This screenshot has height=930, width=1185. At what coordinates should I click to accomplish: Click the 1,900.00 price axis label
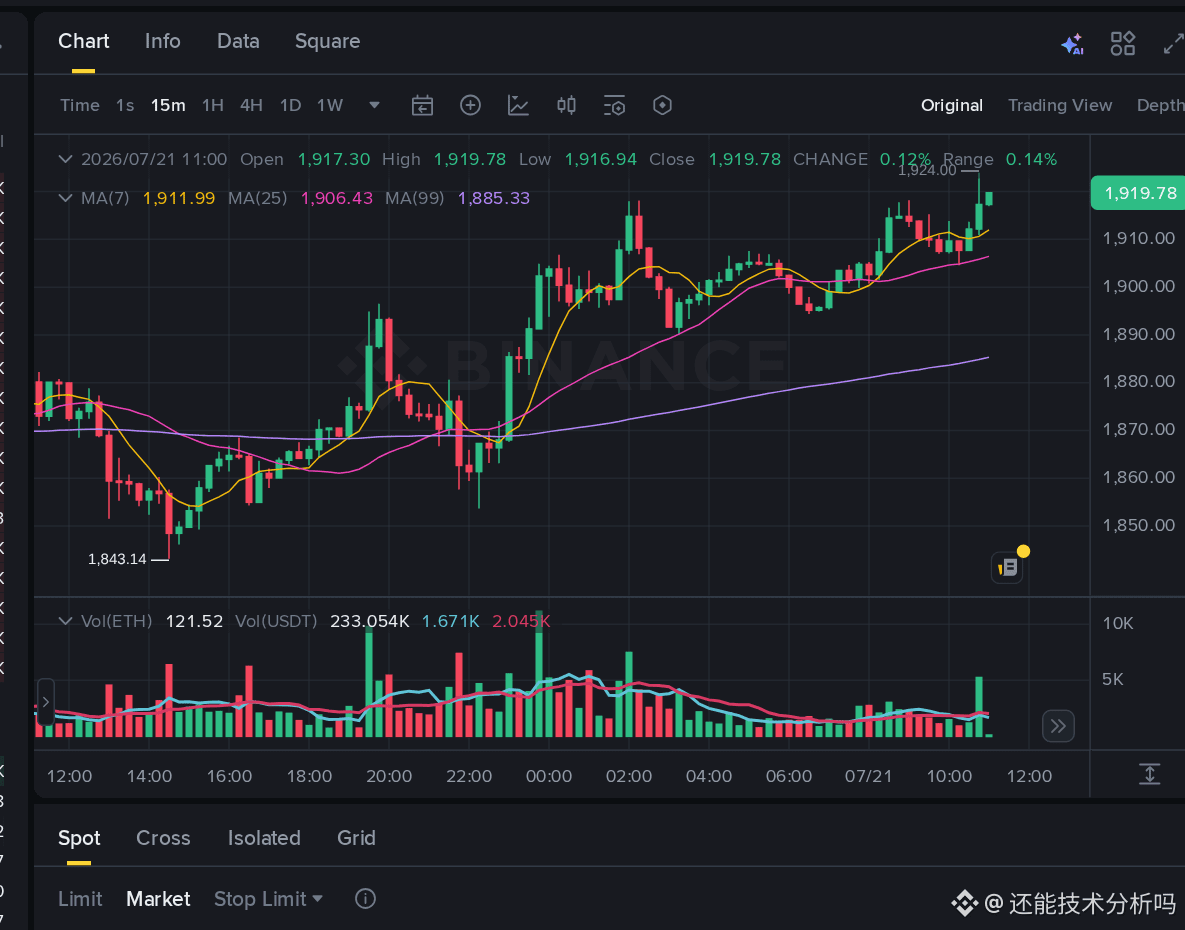pyautogui.click(x=1139, y=286)
